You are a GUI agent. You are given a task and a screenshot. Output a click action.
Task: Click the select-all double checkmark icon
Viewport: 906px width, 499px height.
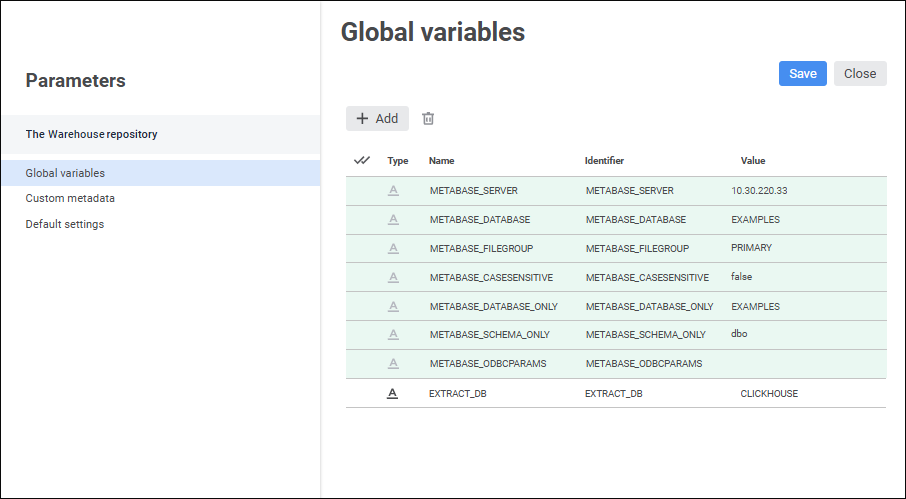tap(362, 160)
